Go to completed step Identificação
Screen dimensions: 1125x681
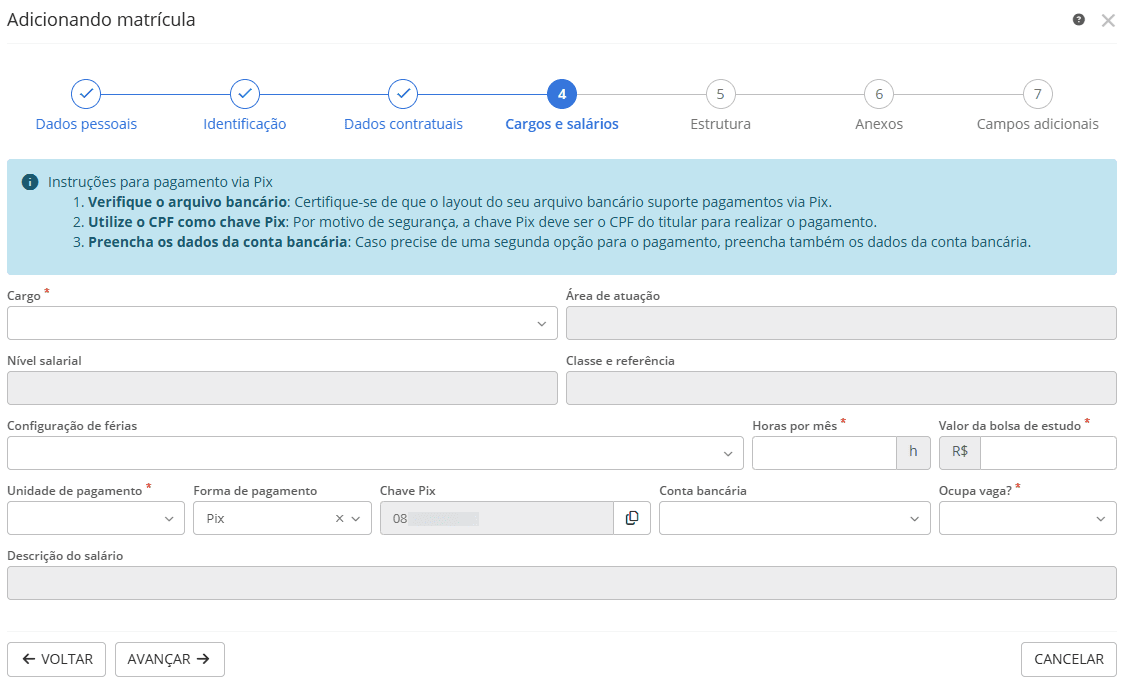click(x=245, y=94)
